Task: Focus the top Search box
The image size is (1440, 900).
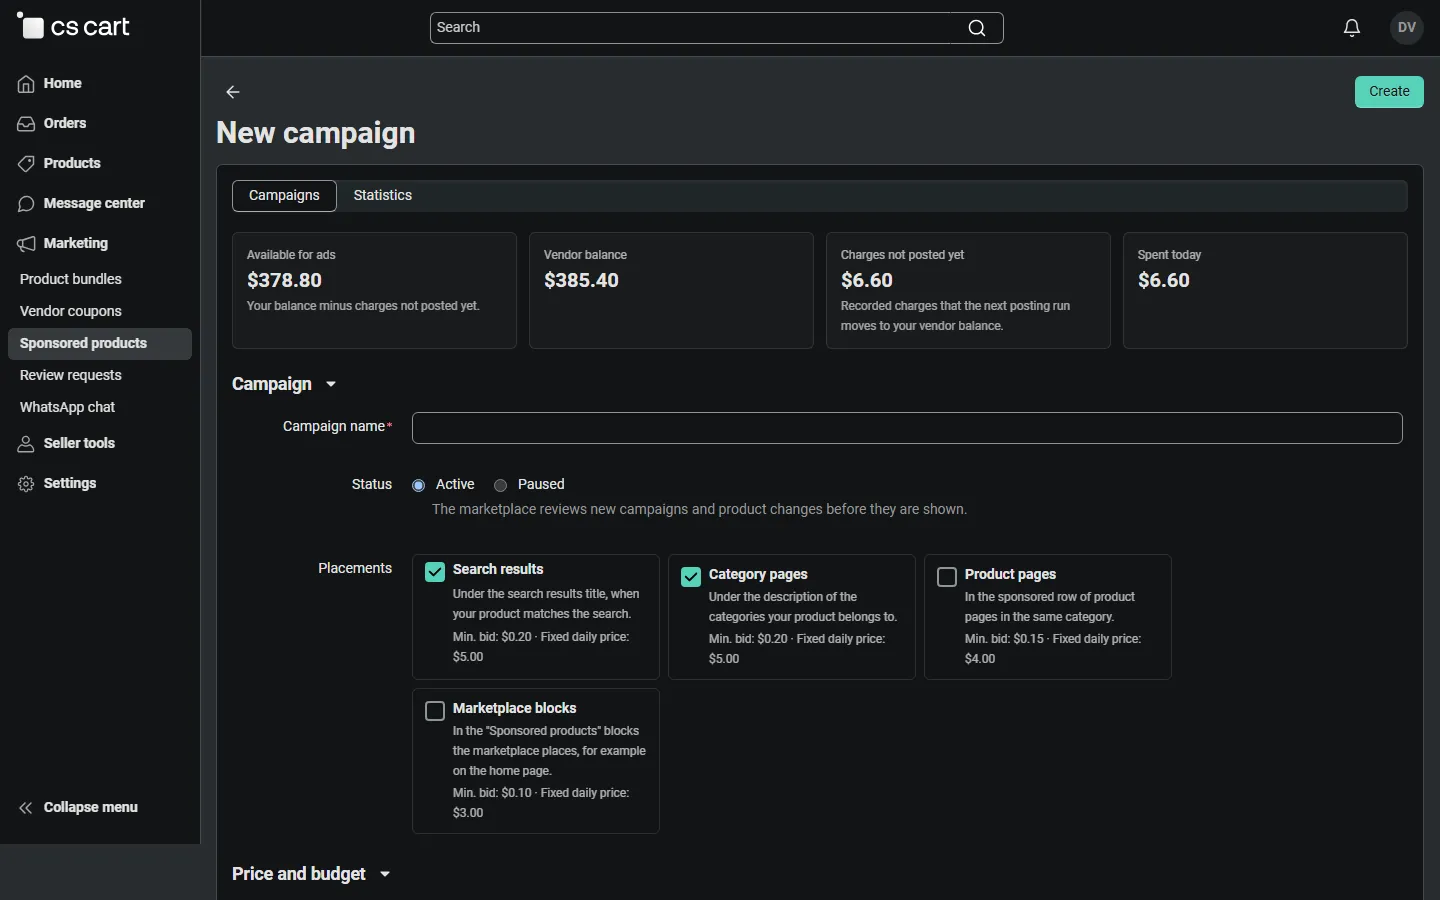Action: pyautogui.click(x=717, y=28)
